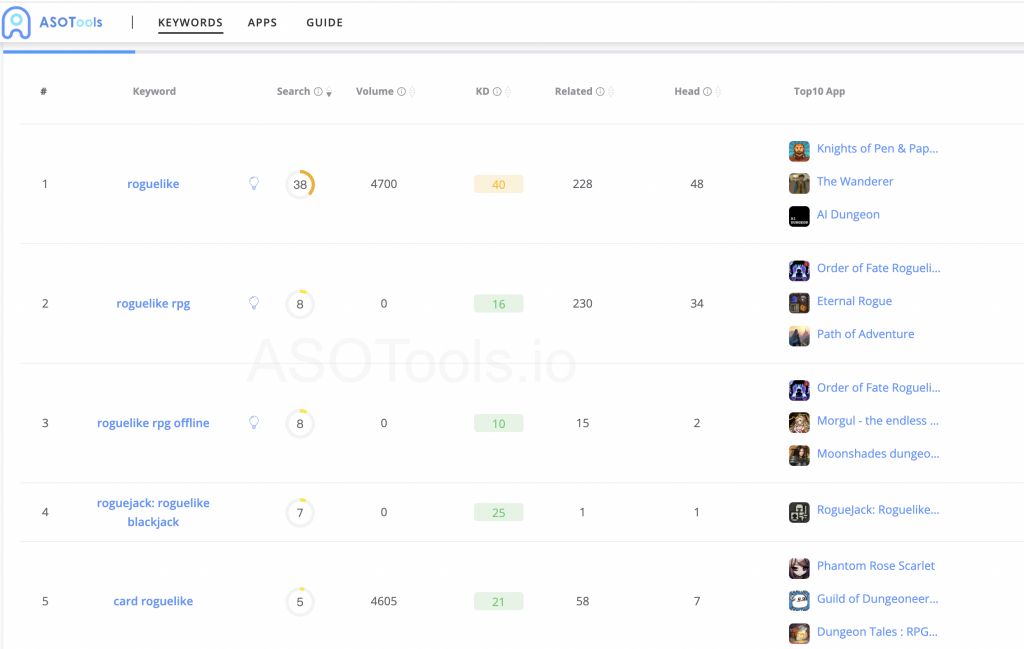Click the volume value 4700

383,184
